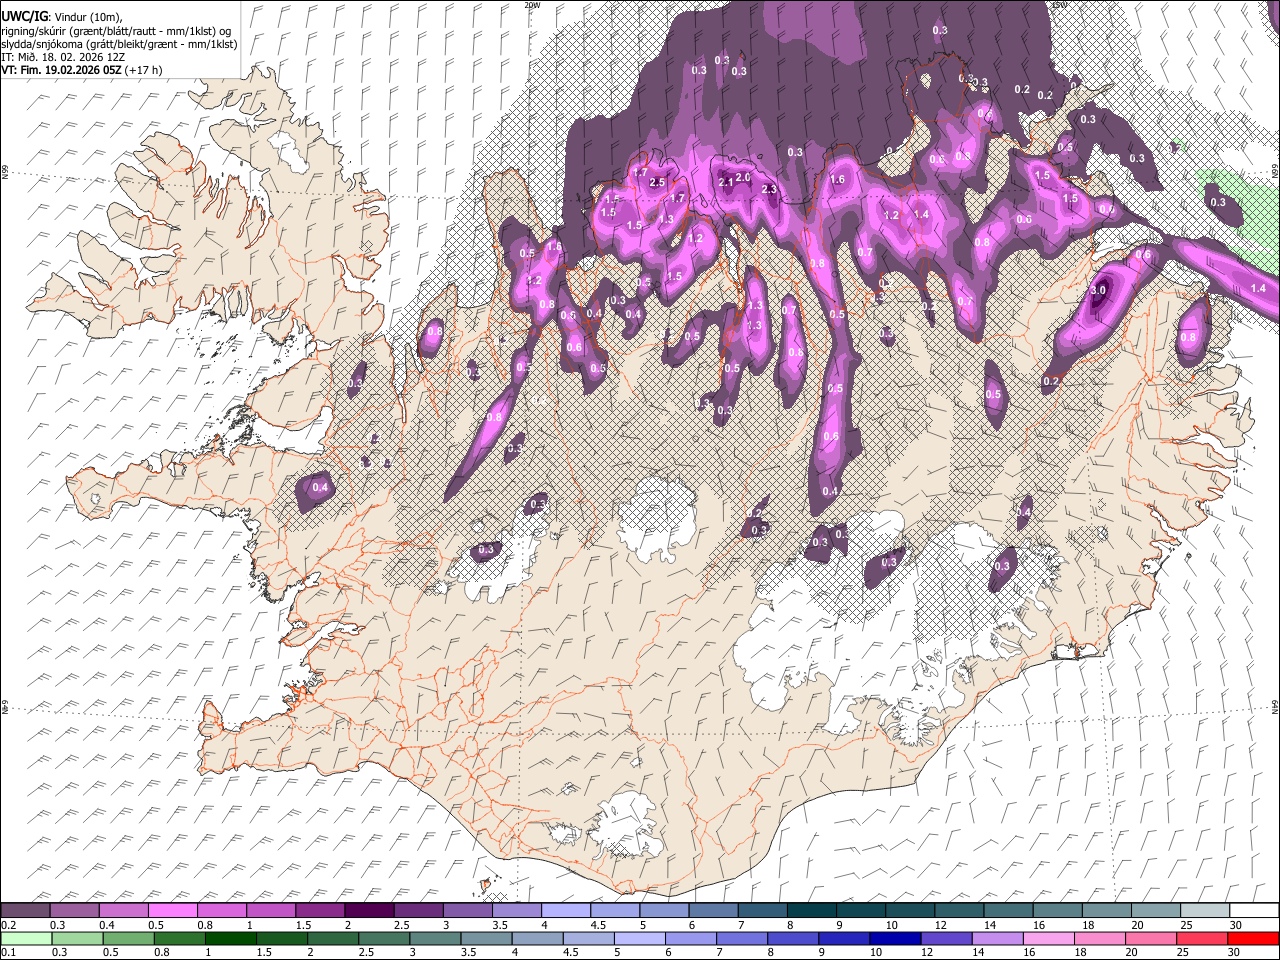Click the darkest green swatch between 1 and 1.5

232,938
